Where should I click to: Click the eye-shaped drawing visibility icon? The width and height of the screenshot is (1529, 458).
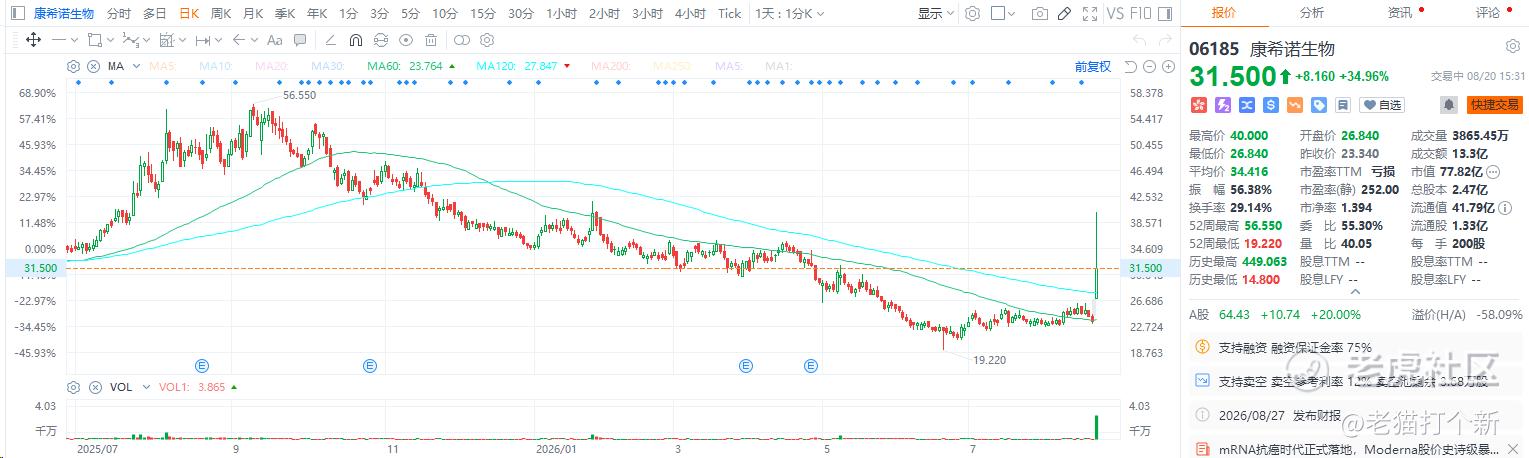[406, 40]
